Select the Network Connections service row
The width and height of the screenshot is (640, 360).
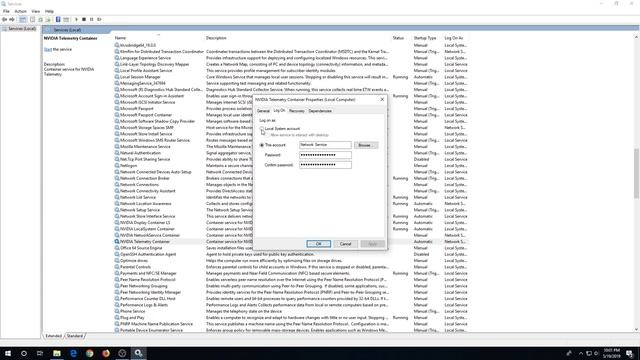tap(291, 185)
